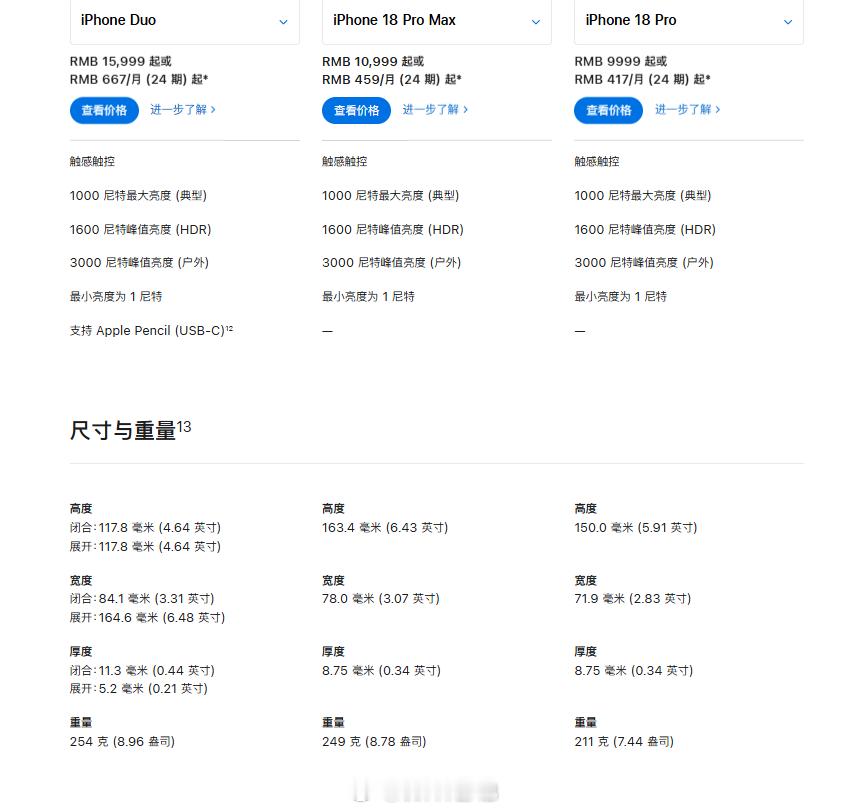Click 8.75 毫米 thickness in iPhone 18 Pro Max column

(x=381, y=670)
